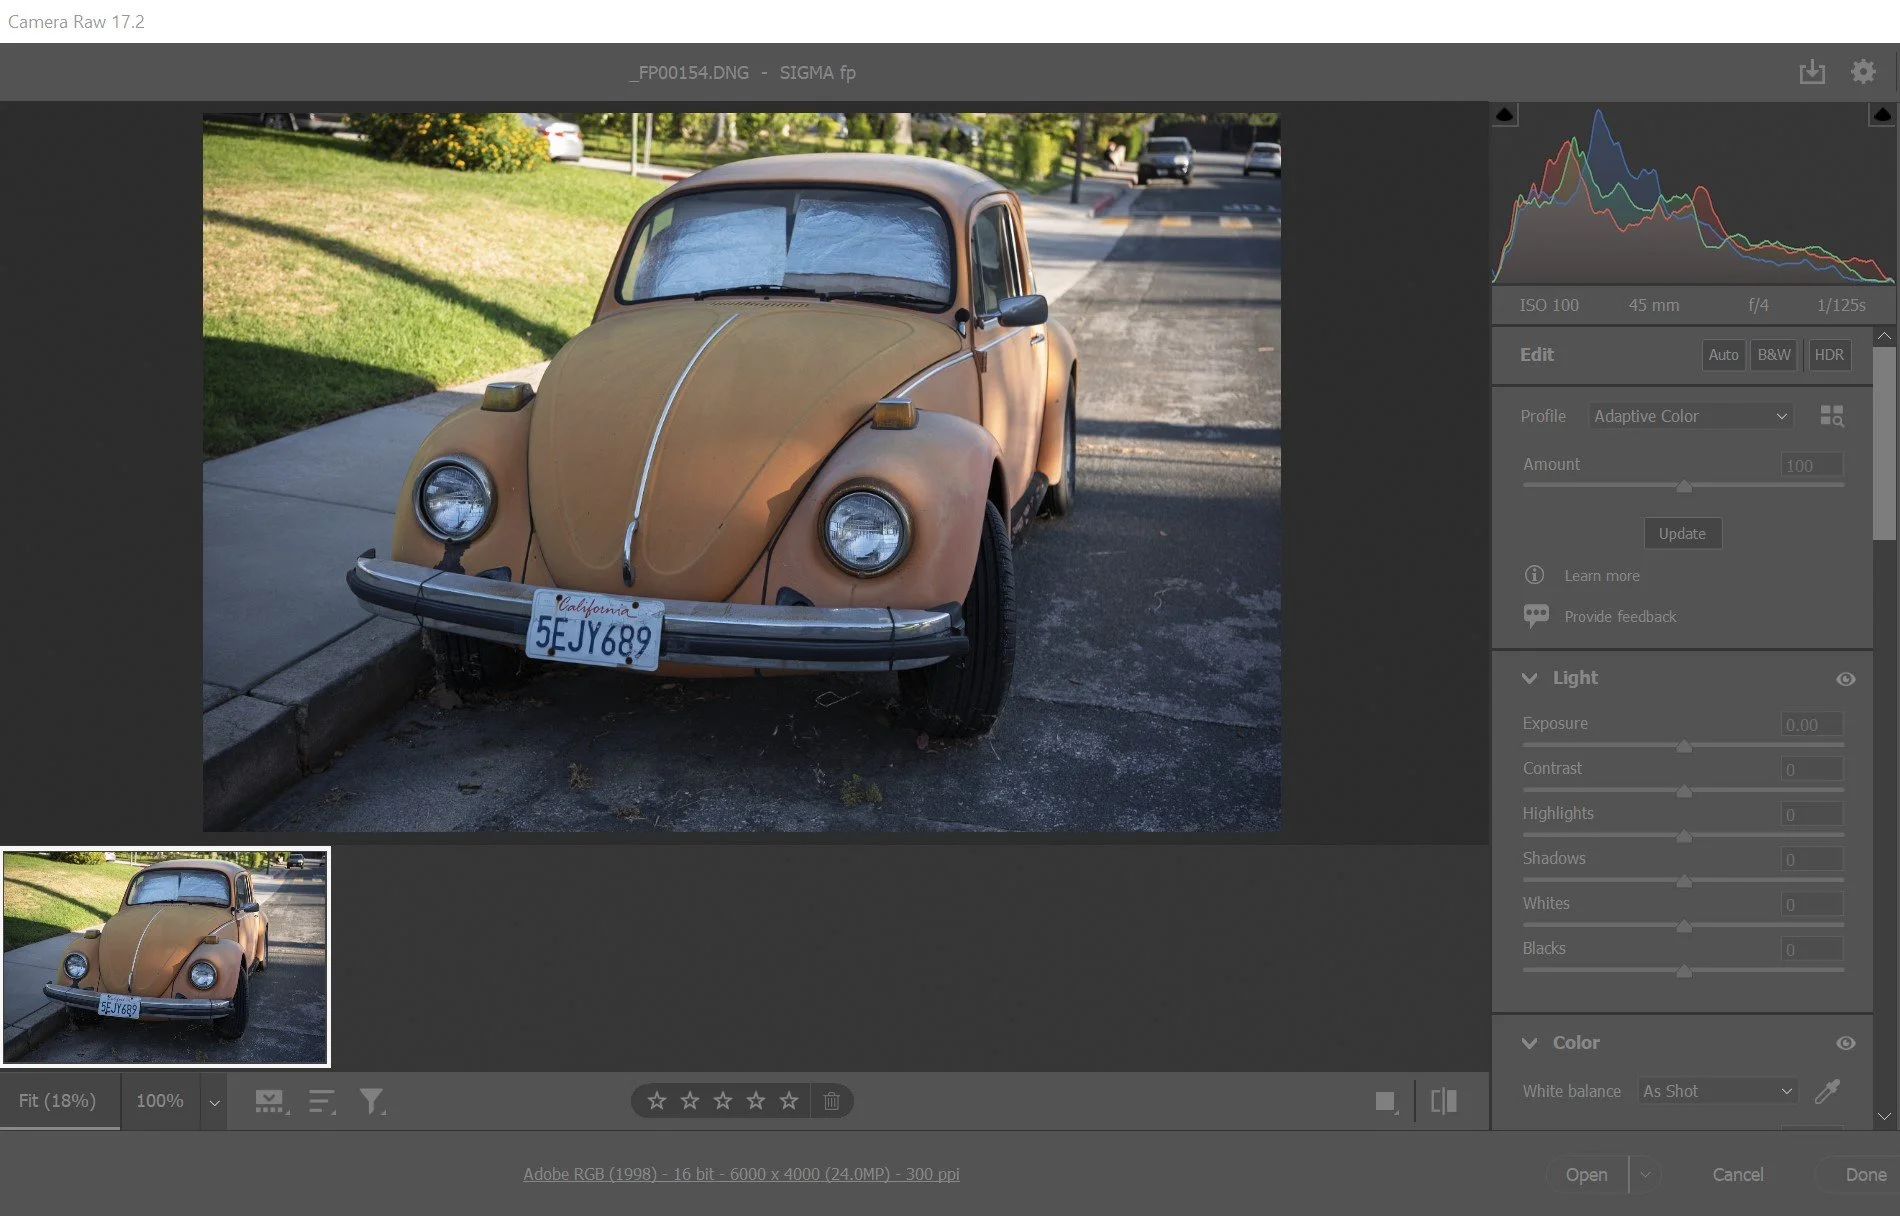The width and height of the screenshot is (1900, 1216).
Task: Switch to the B&W edit mode
Action: coord(1773,355)
